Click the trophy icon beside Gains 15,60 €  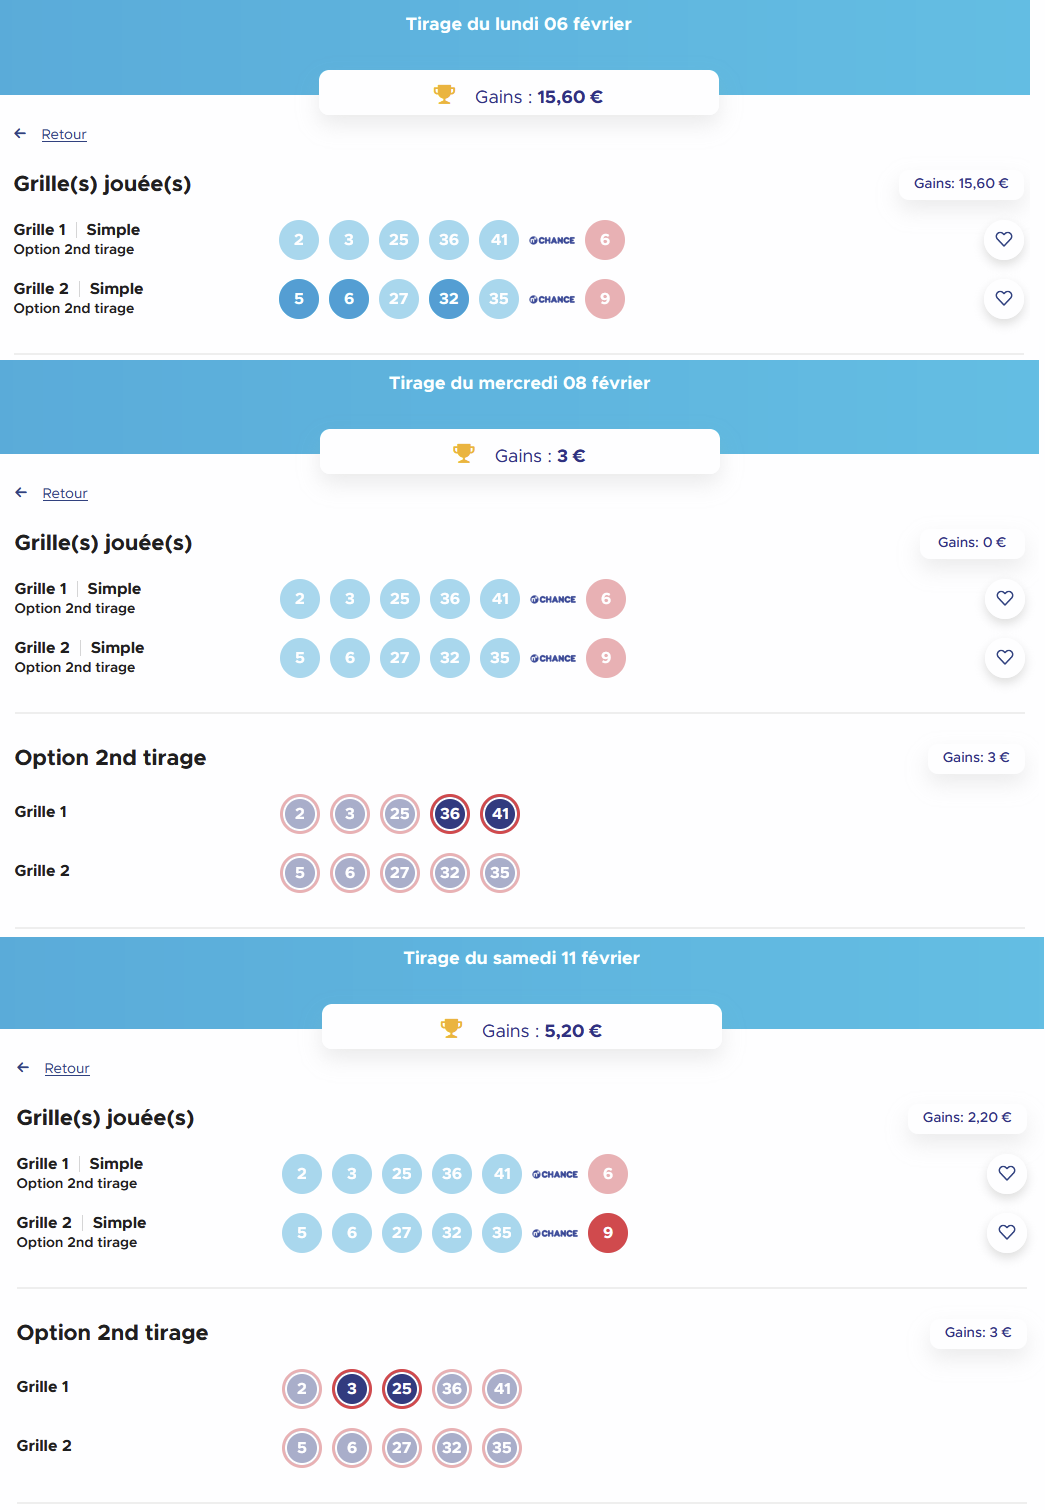click(x=444, y=95)
